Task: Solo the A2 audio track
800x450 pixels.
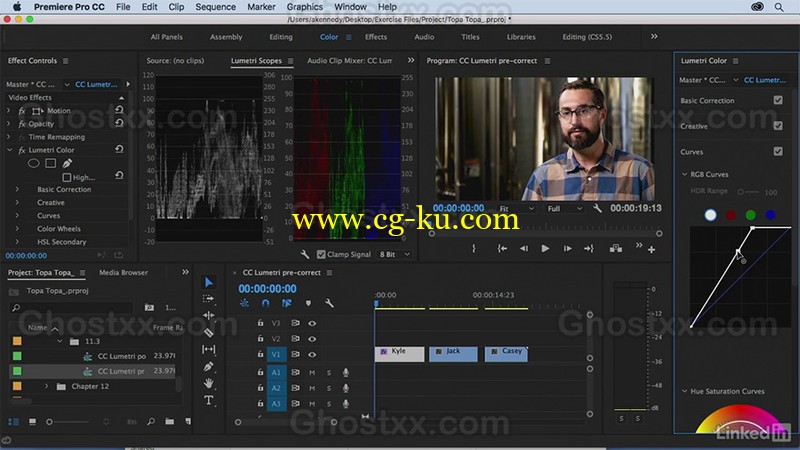Action: click(329, 388)
